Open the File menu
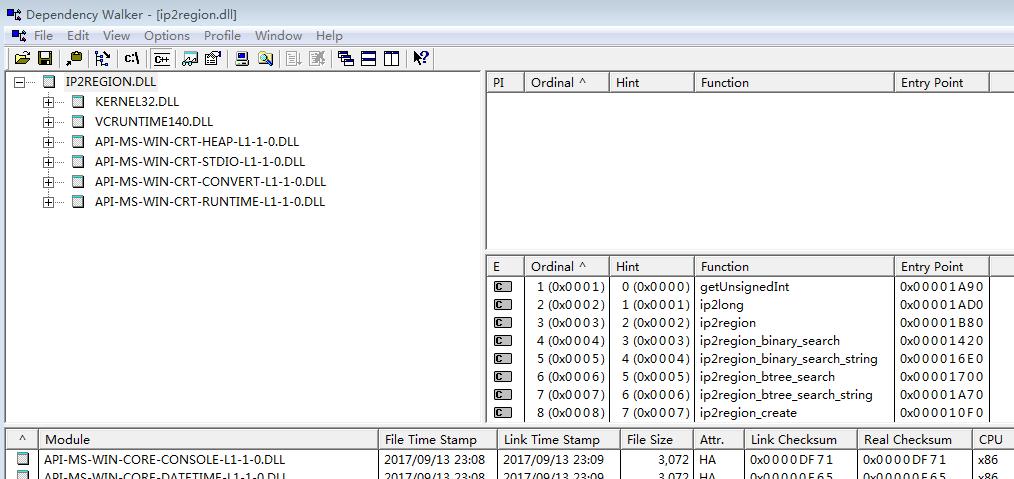This screenshot has width=1014, height=479. coord(43,36)
